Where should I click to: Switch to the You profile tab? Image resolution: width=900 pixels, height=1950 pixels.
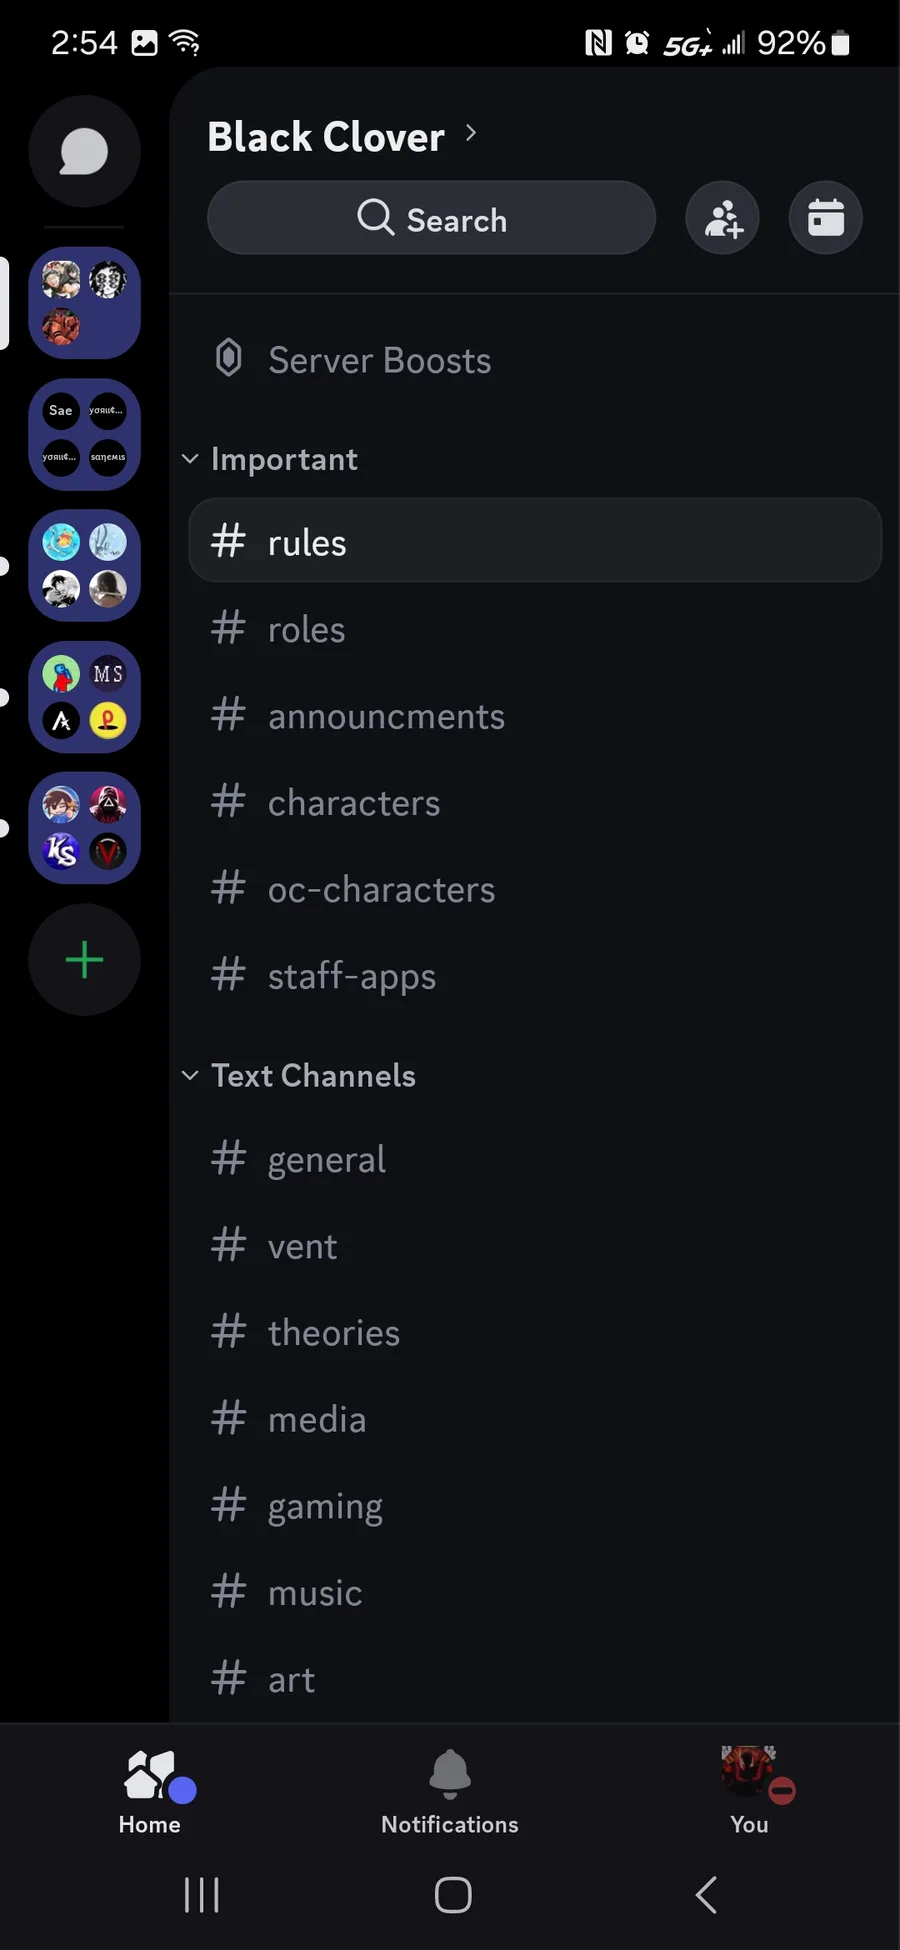[749, 1792]
